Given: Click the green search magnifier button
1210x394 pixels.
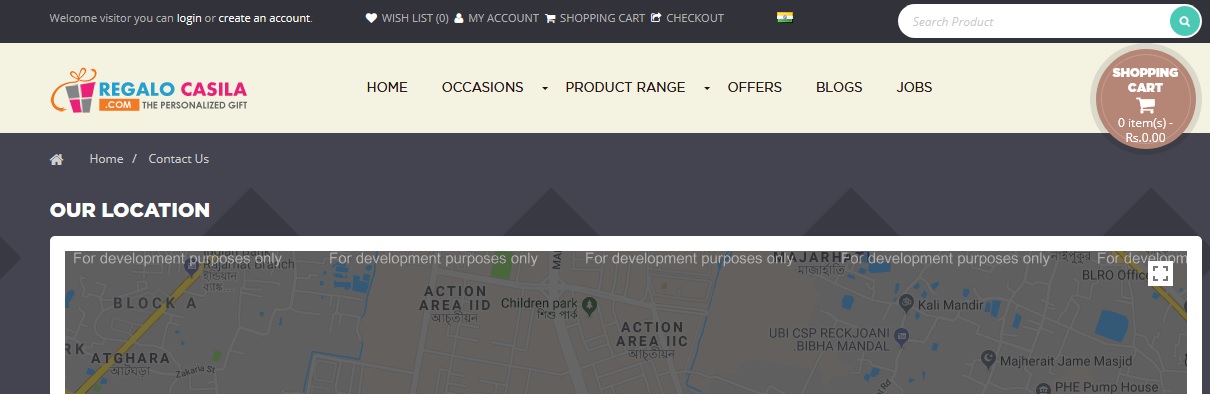Looking at the screenshot, I should tap(1184, 21).
